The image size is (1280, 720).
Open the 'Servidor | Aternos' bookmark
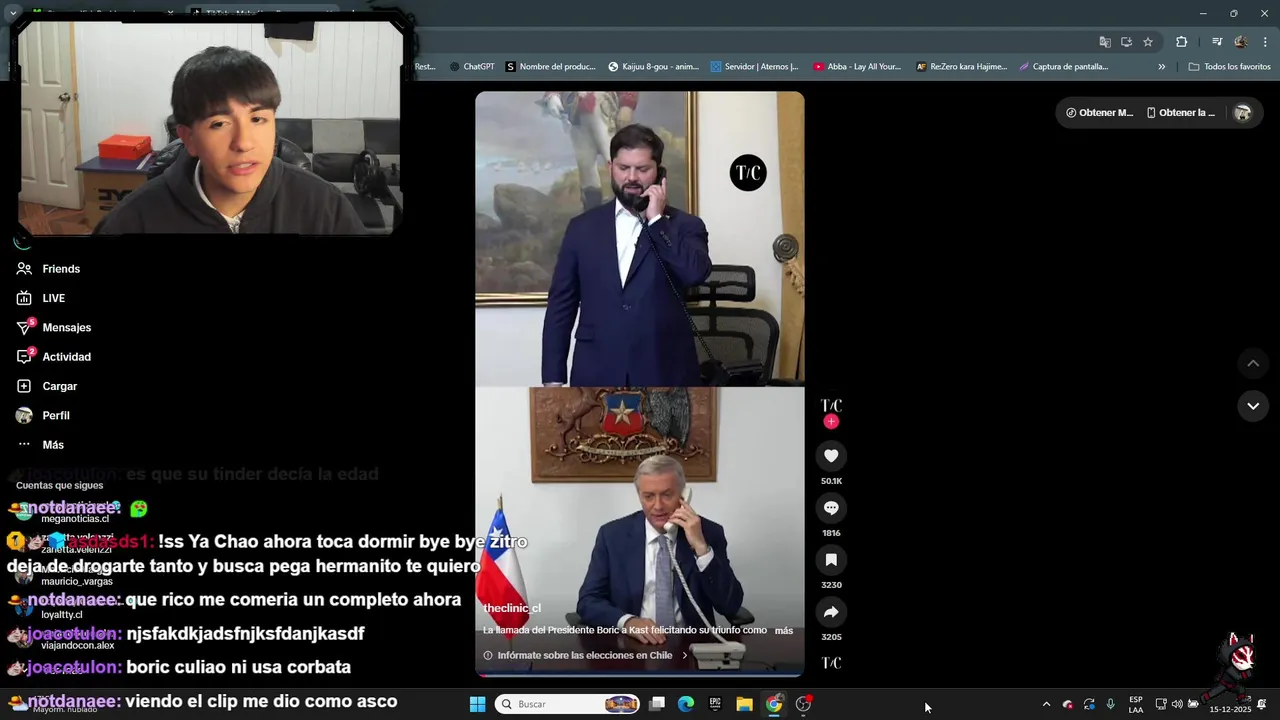click(754, 67)
